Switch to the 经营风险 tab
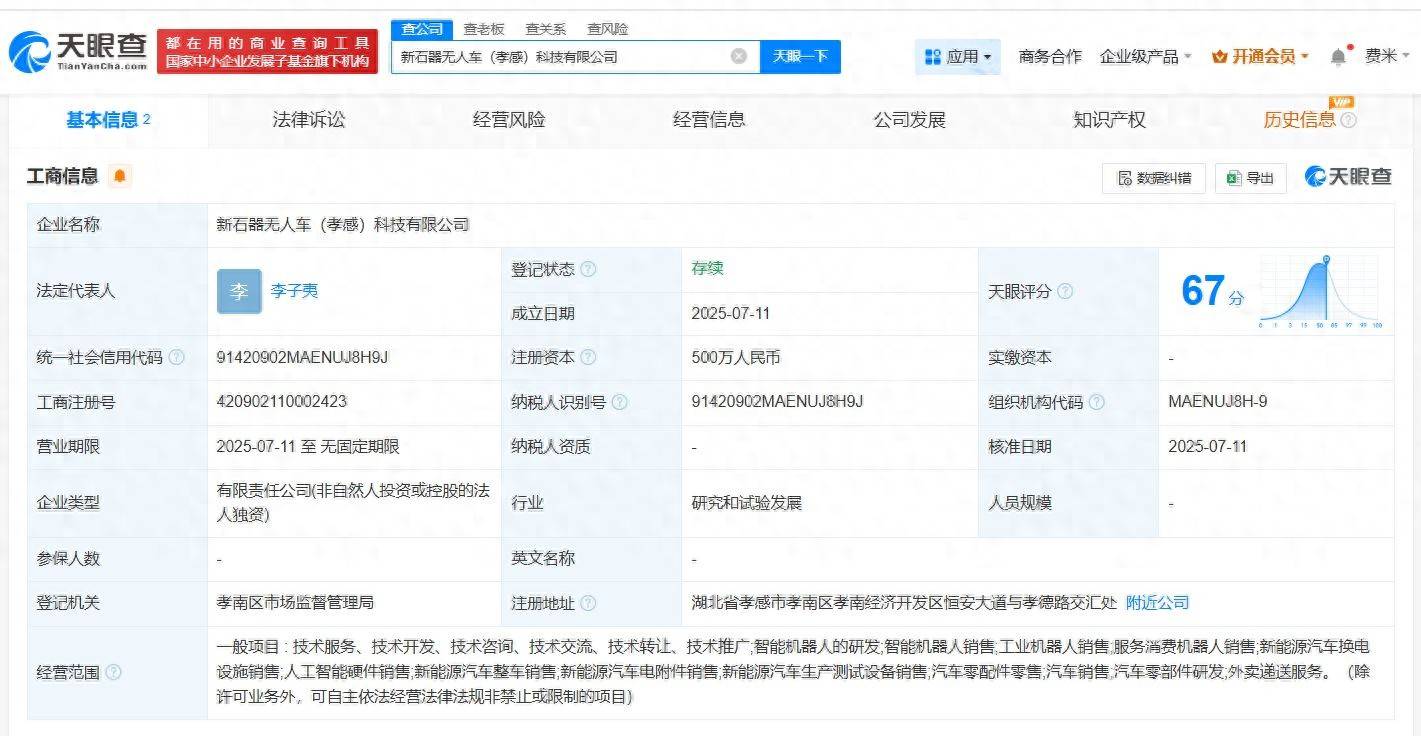This screenshot has height=736, width=1421. click(x=509, y=120)
